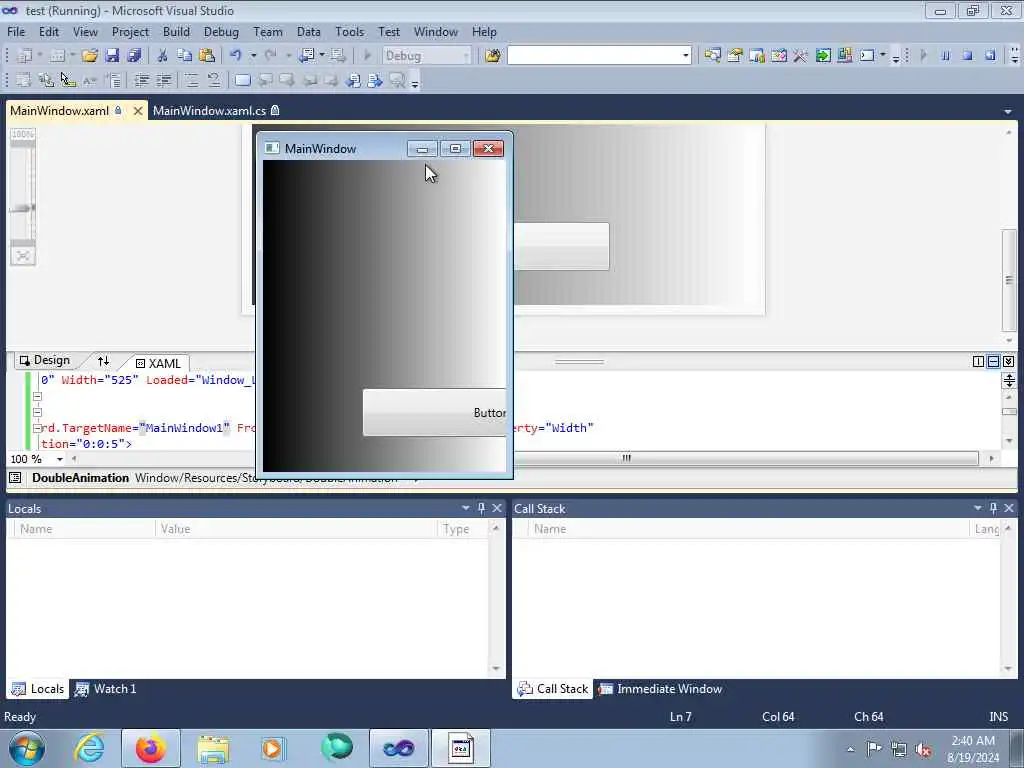This screenshot has width=1024, height=768.
Task: Swap the Design and XAML panes
Action: point(103,361)
